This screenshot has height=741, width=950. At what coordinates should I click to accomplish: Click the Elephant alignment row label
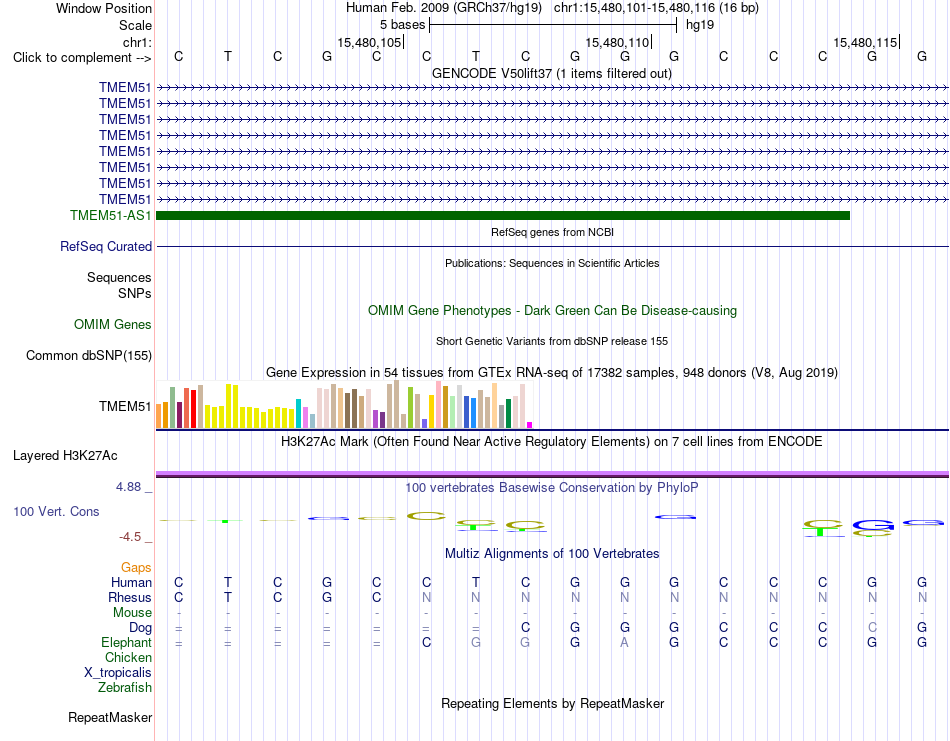click(x=126, y=642)
